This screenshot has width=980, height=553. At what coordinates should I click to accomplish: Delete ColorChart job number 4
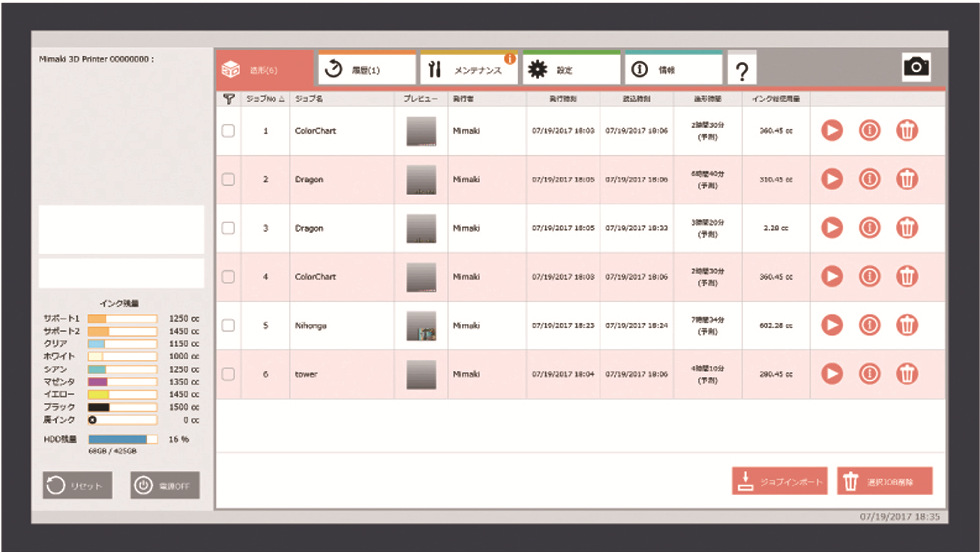(907, 276)
